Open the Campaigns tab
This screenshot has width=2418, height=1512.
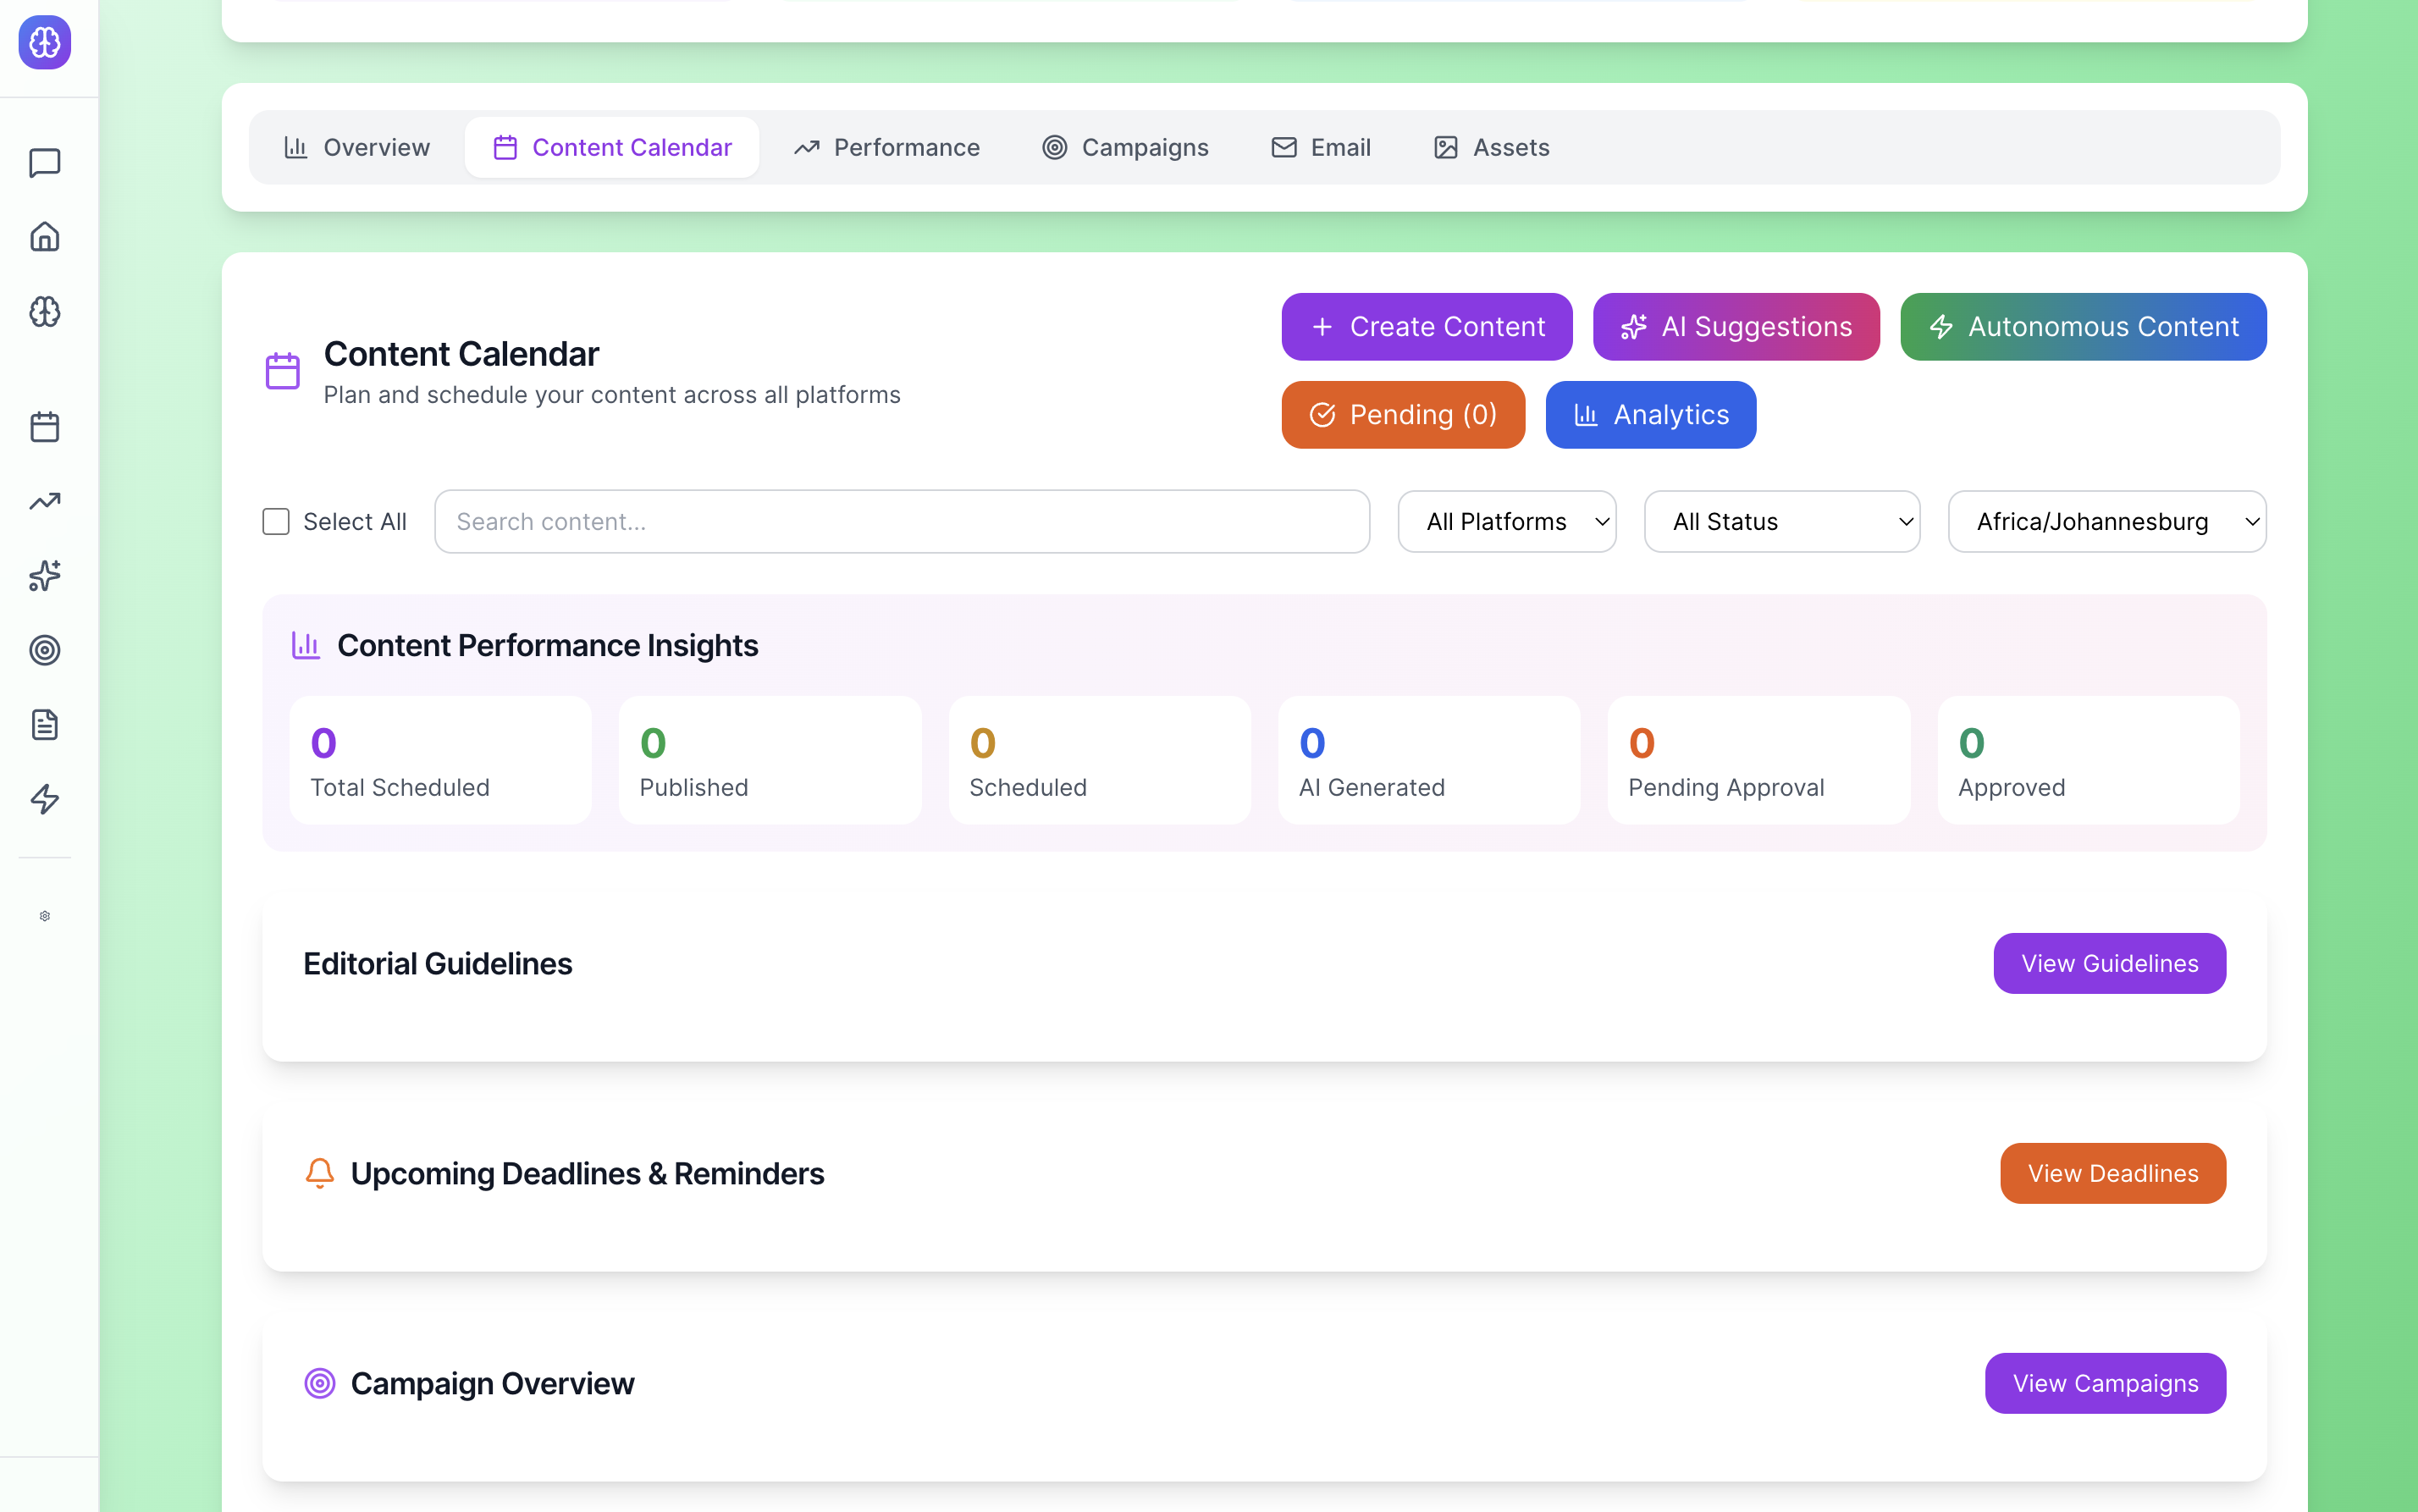(1125, 148)
